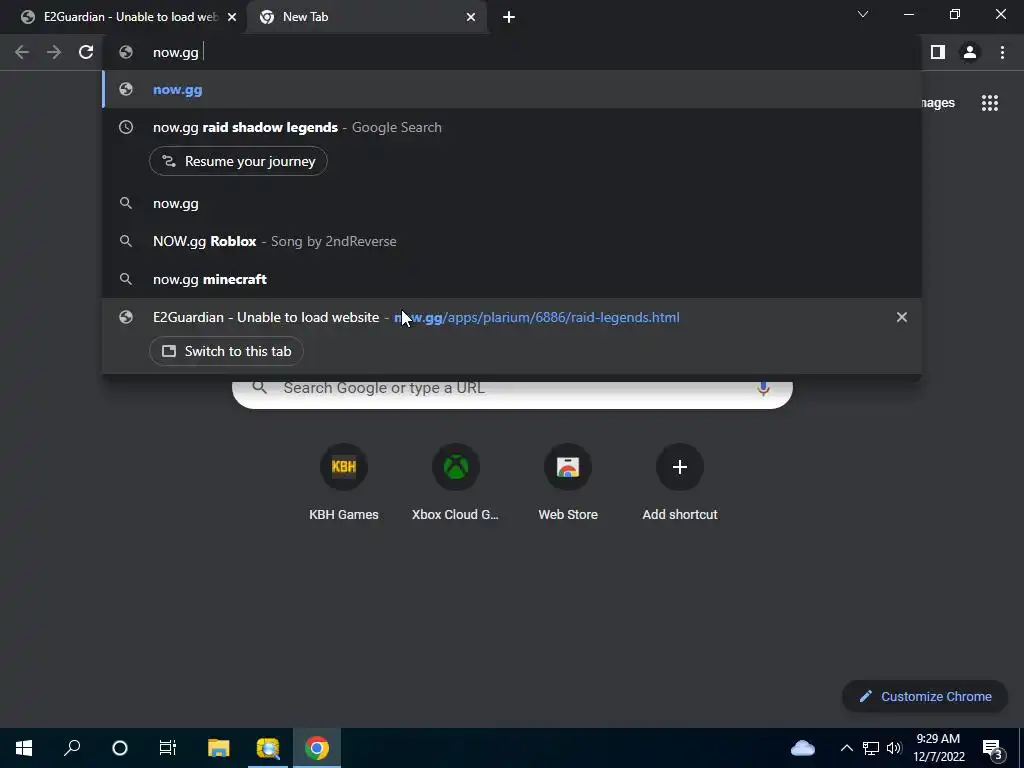
Task: Open Chrome's three-dot menu
Action: coord(1002,52)
